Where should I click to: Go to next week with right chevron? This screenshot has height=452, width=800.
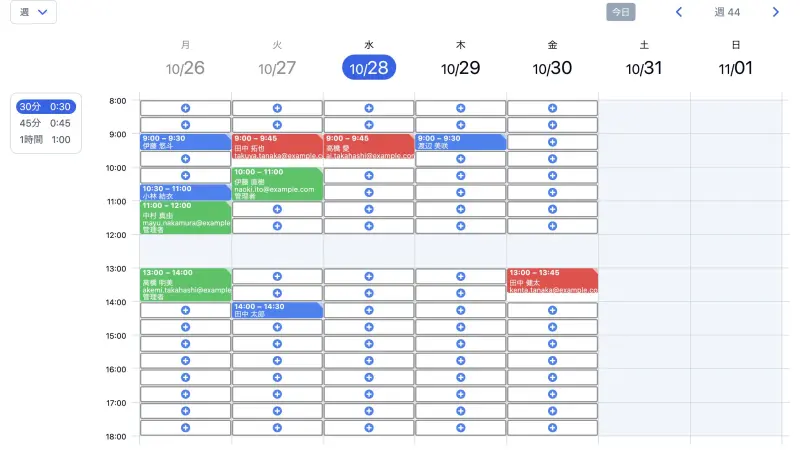tap(776, 12)
